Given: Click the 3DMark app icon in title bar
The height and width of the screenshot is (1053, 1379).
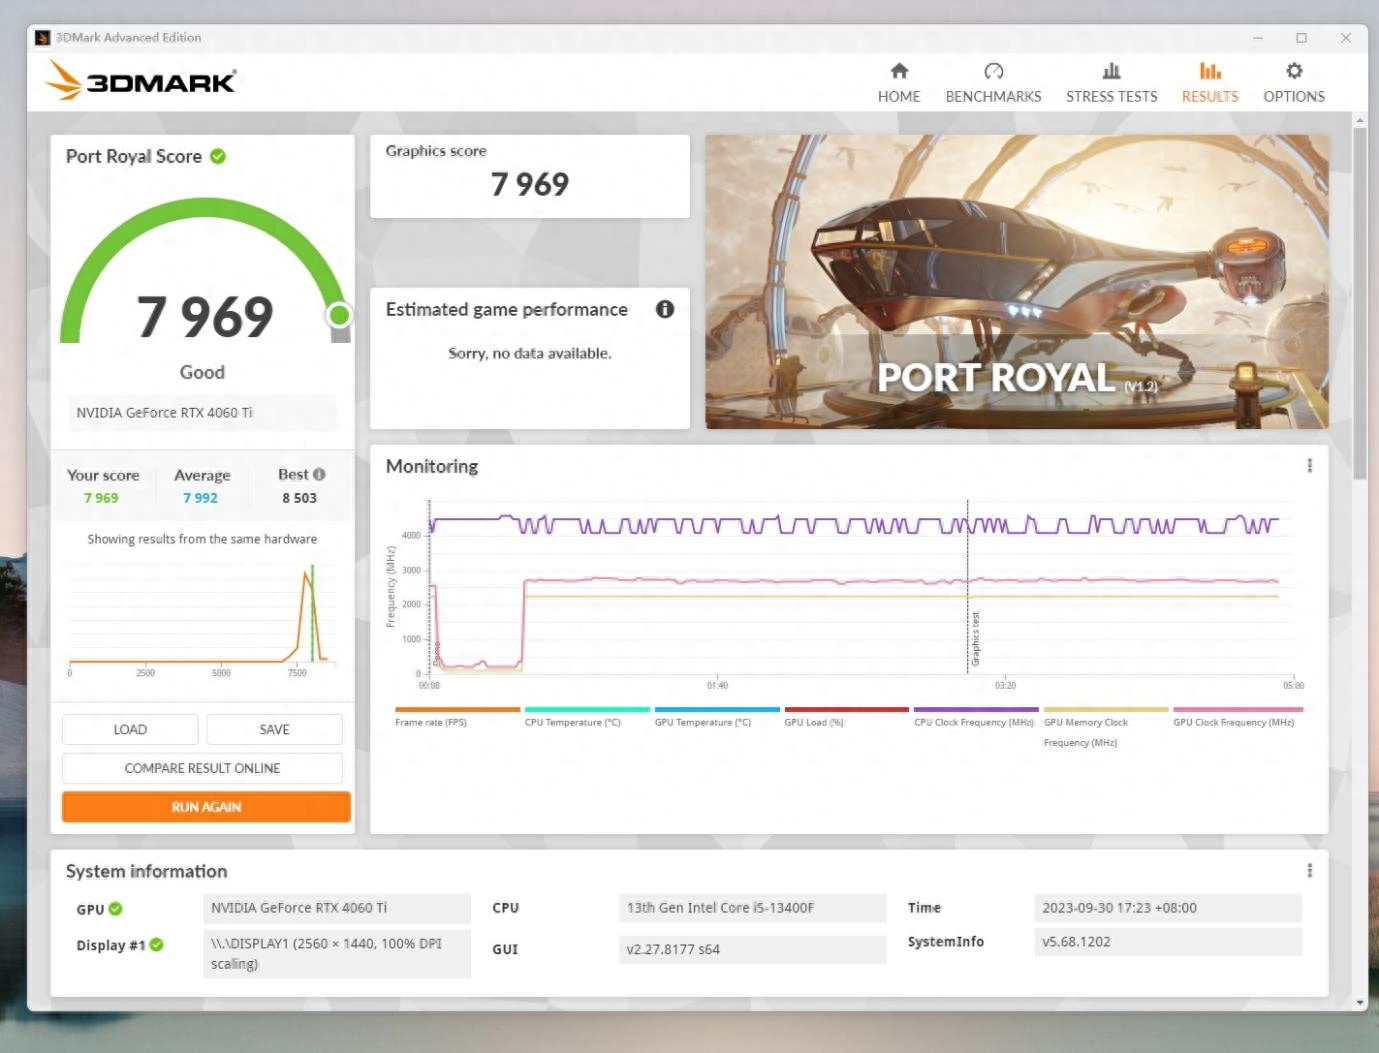Looking at the screenshot, I should (42, 38).
